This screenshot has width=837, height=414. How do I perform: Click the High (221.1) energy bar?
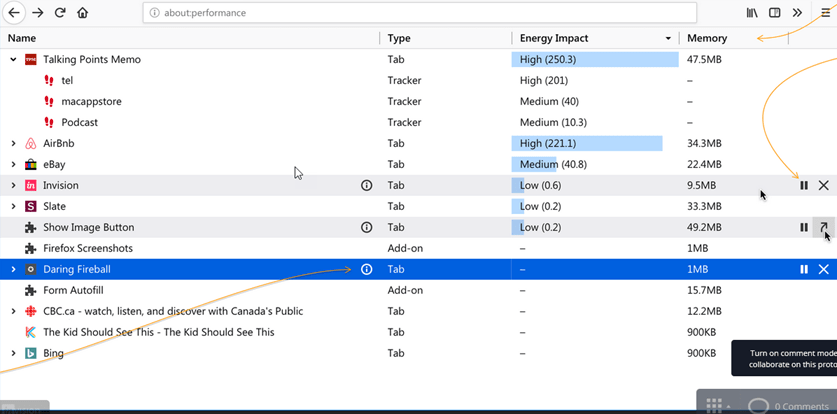pos(587,144)
